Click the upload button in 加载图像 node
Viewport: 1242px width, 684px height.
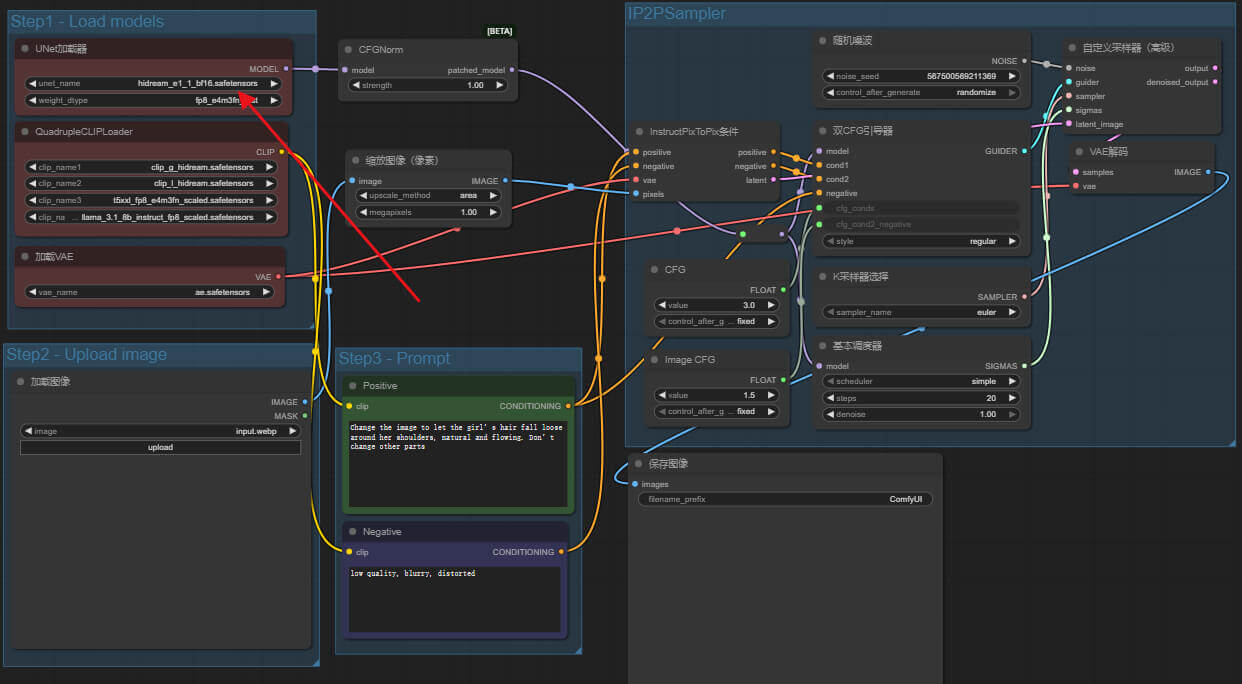[160, 448]
